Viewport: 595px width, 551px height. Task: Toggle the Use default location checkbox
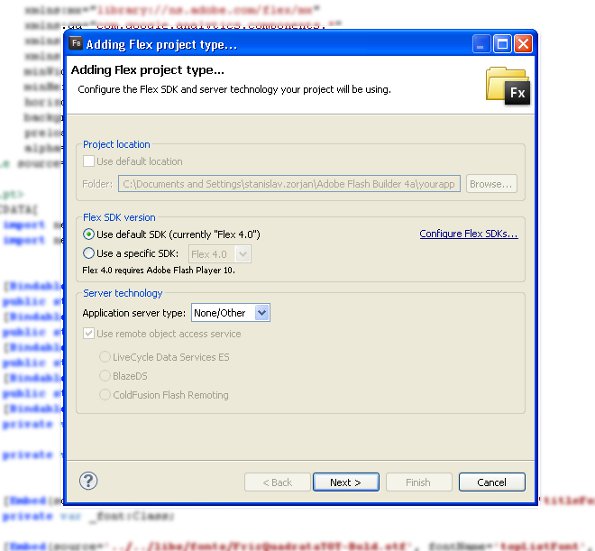(x=89, y=161)
